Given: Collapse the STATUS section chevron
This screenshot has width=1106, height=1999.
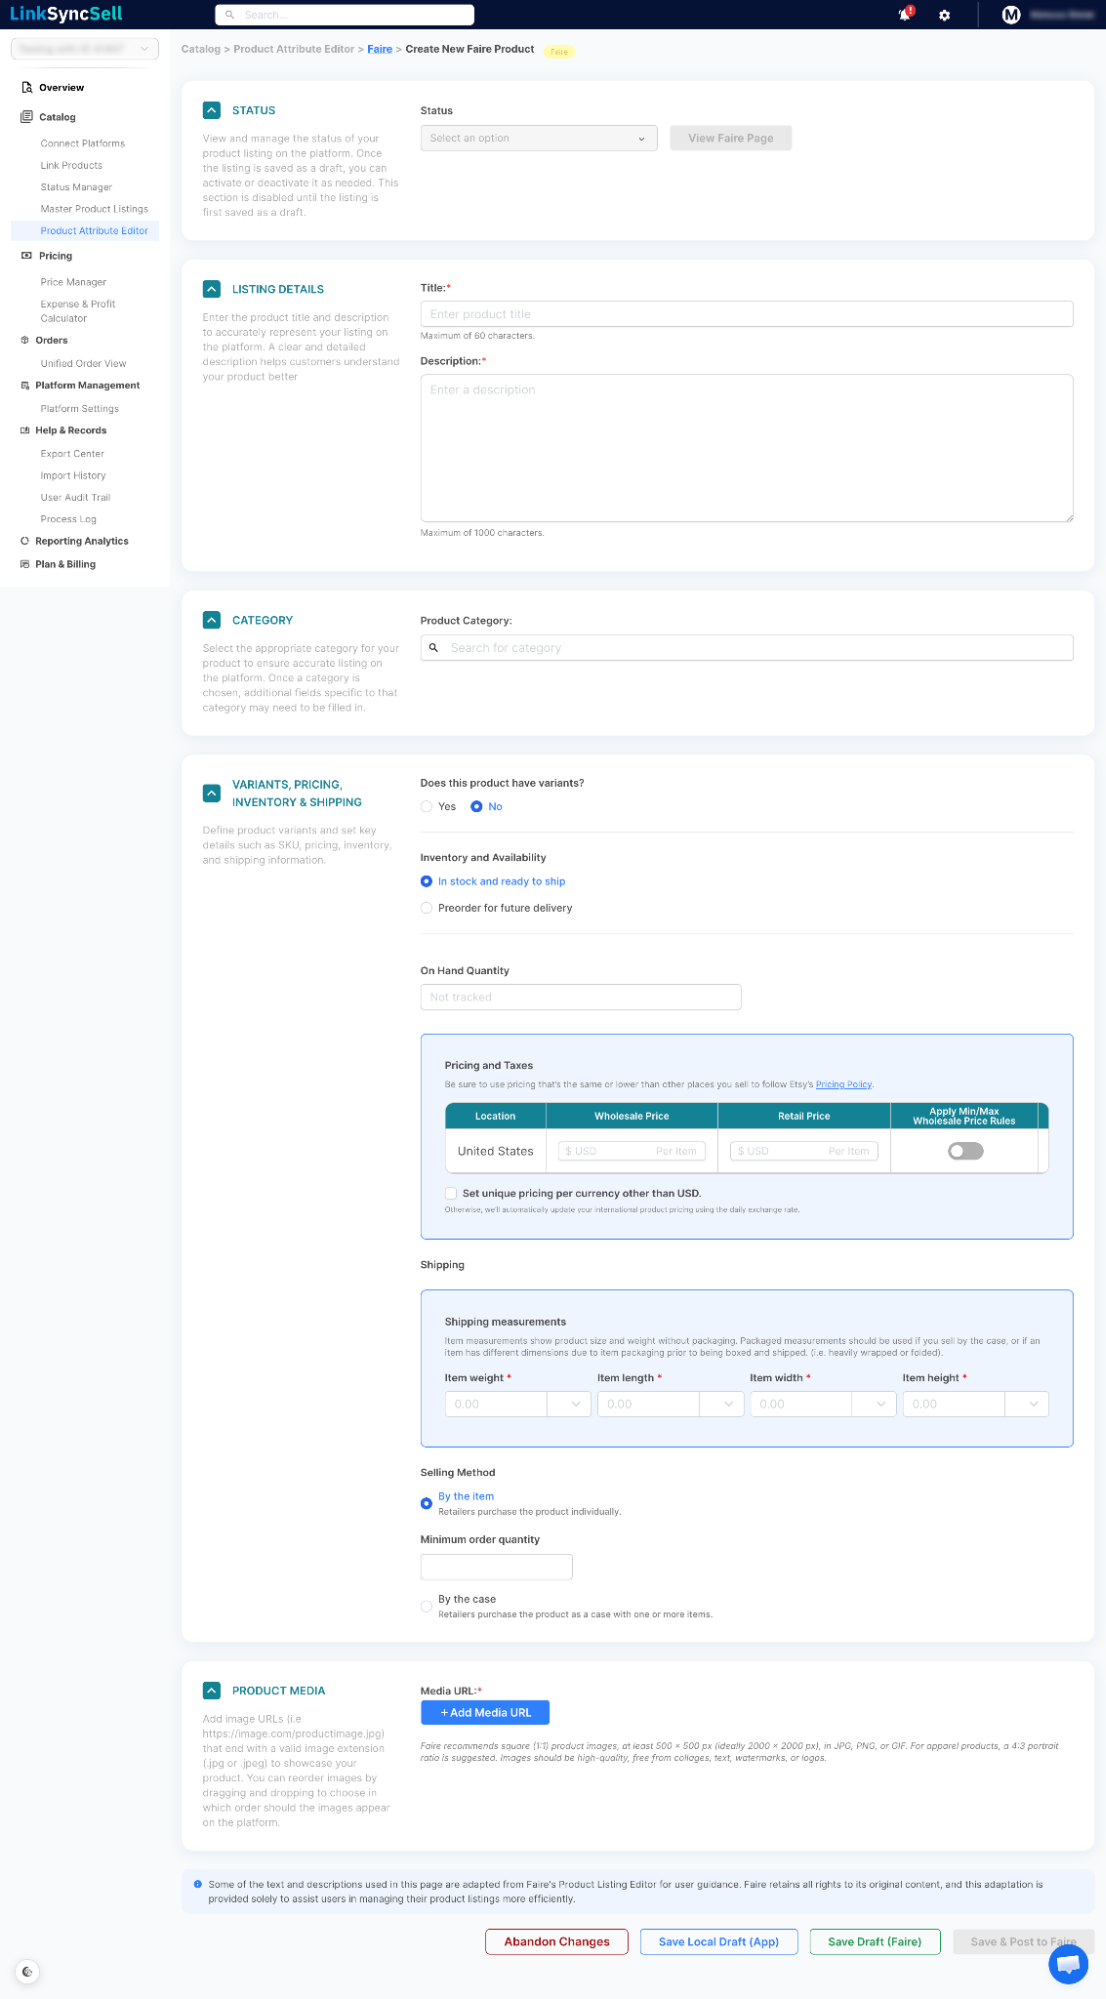Looking at the screenshot, I should coord(211,110).
